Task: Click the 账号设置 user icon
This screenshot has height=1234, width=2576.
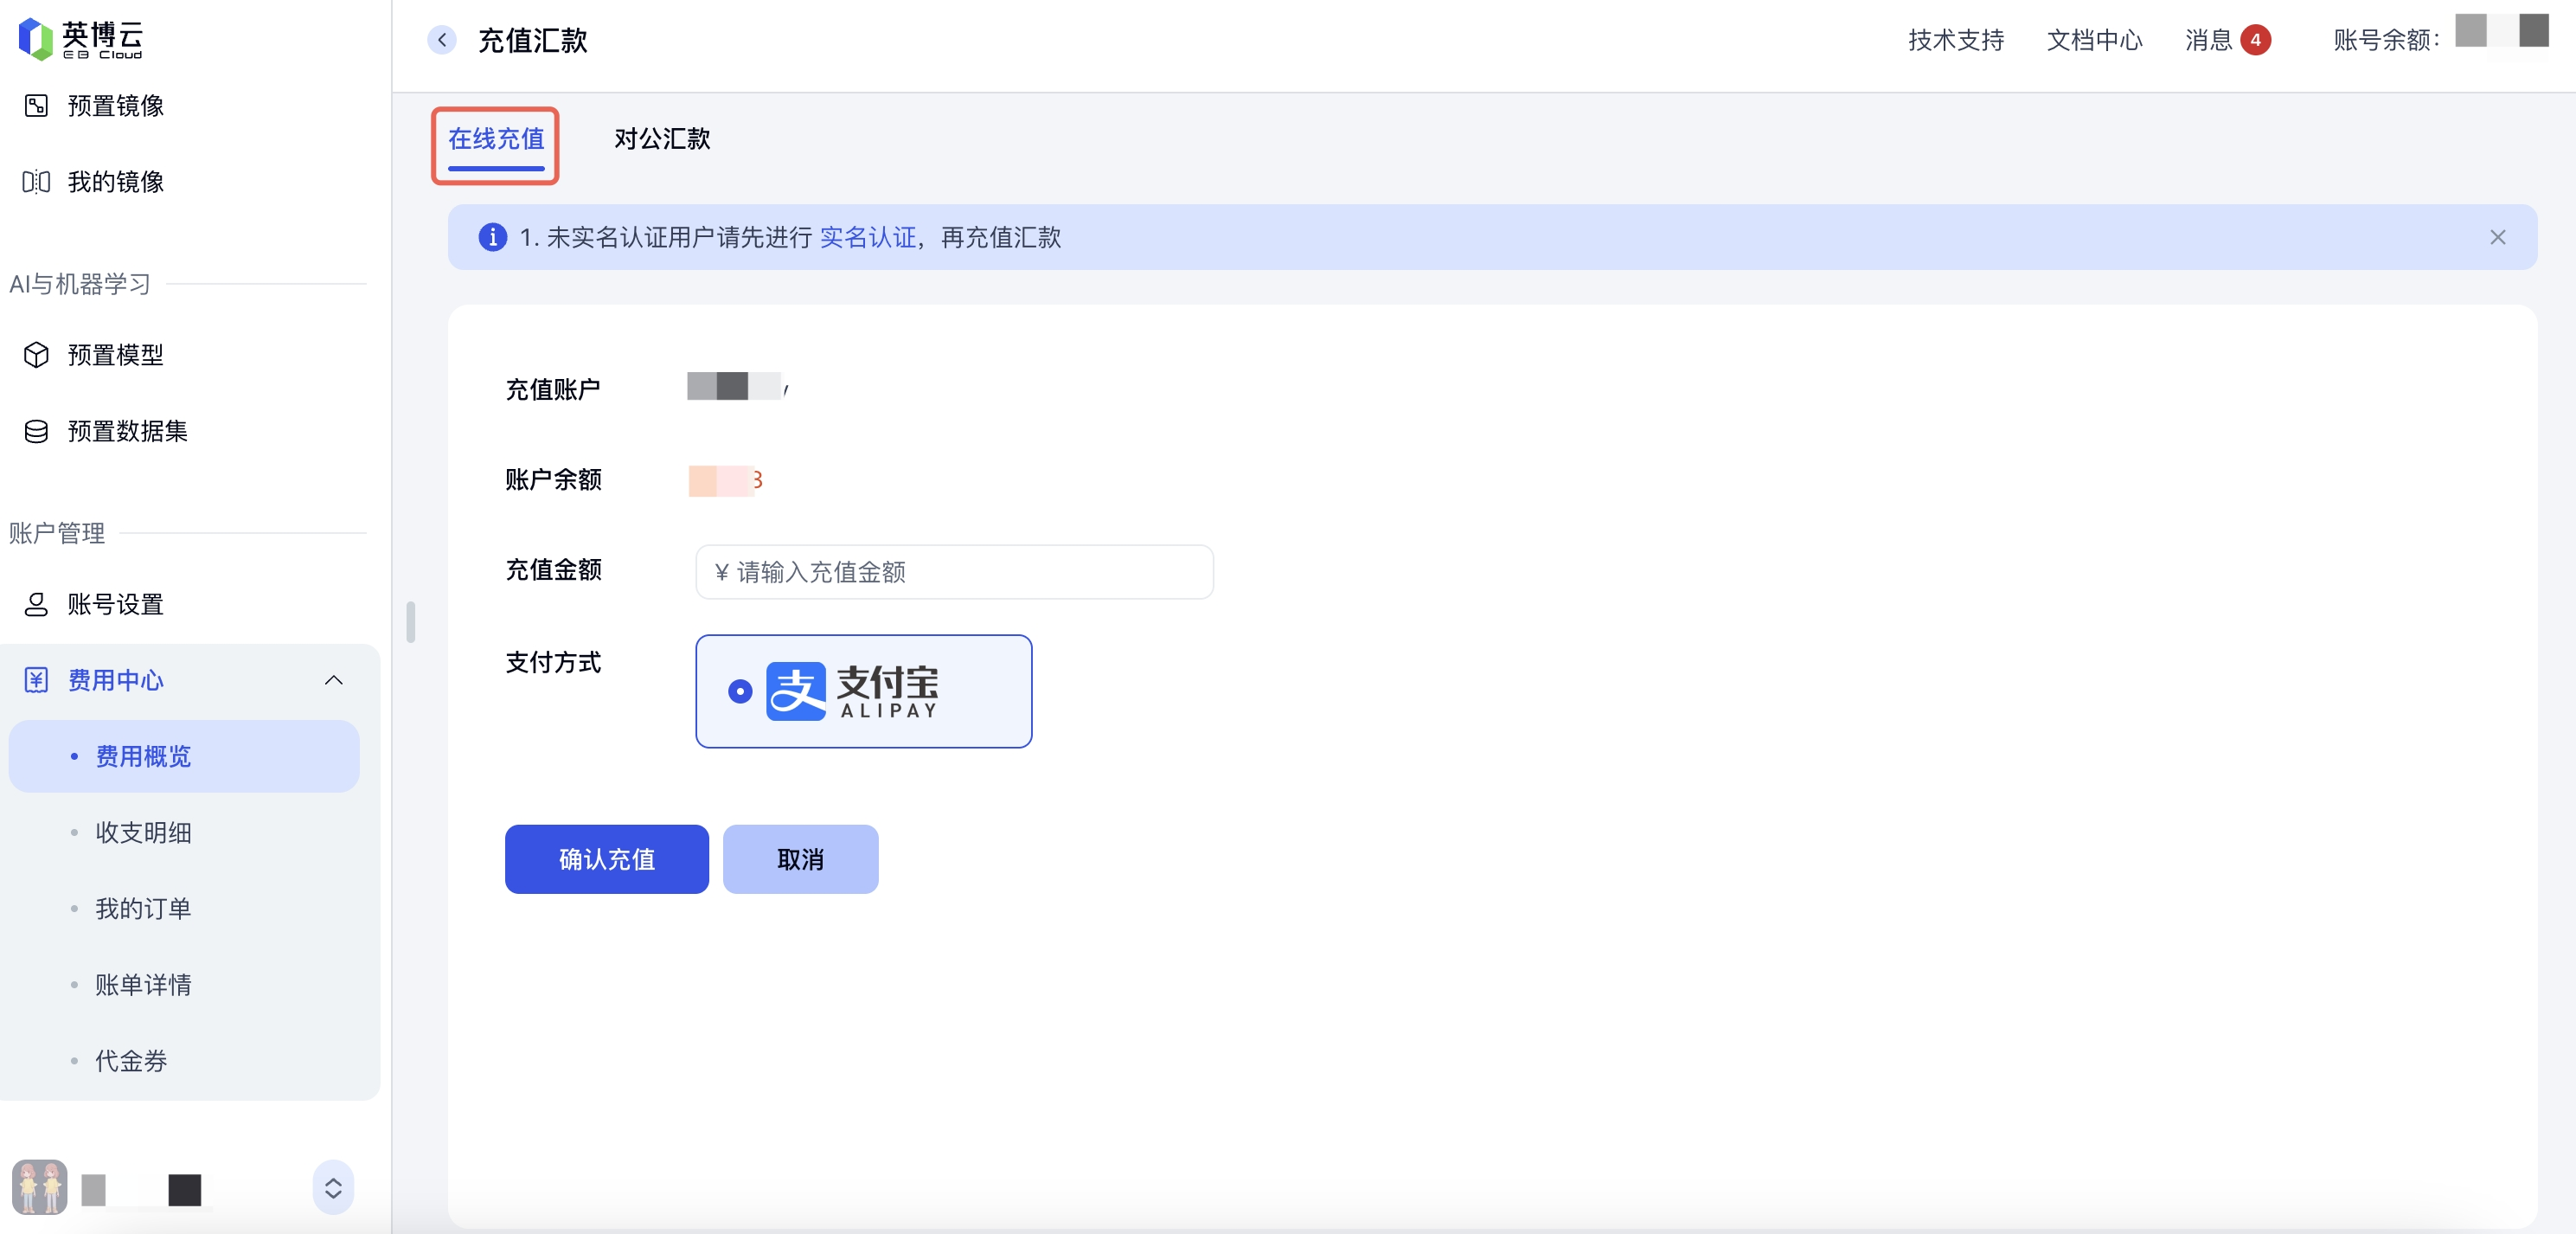Action: coord(36,604)
